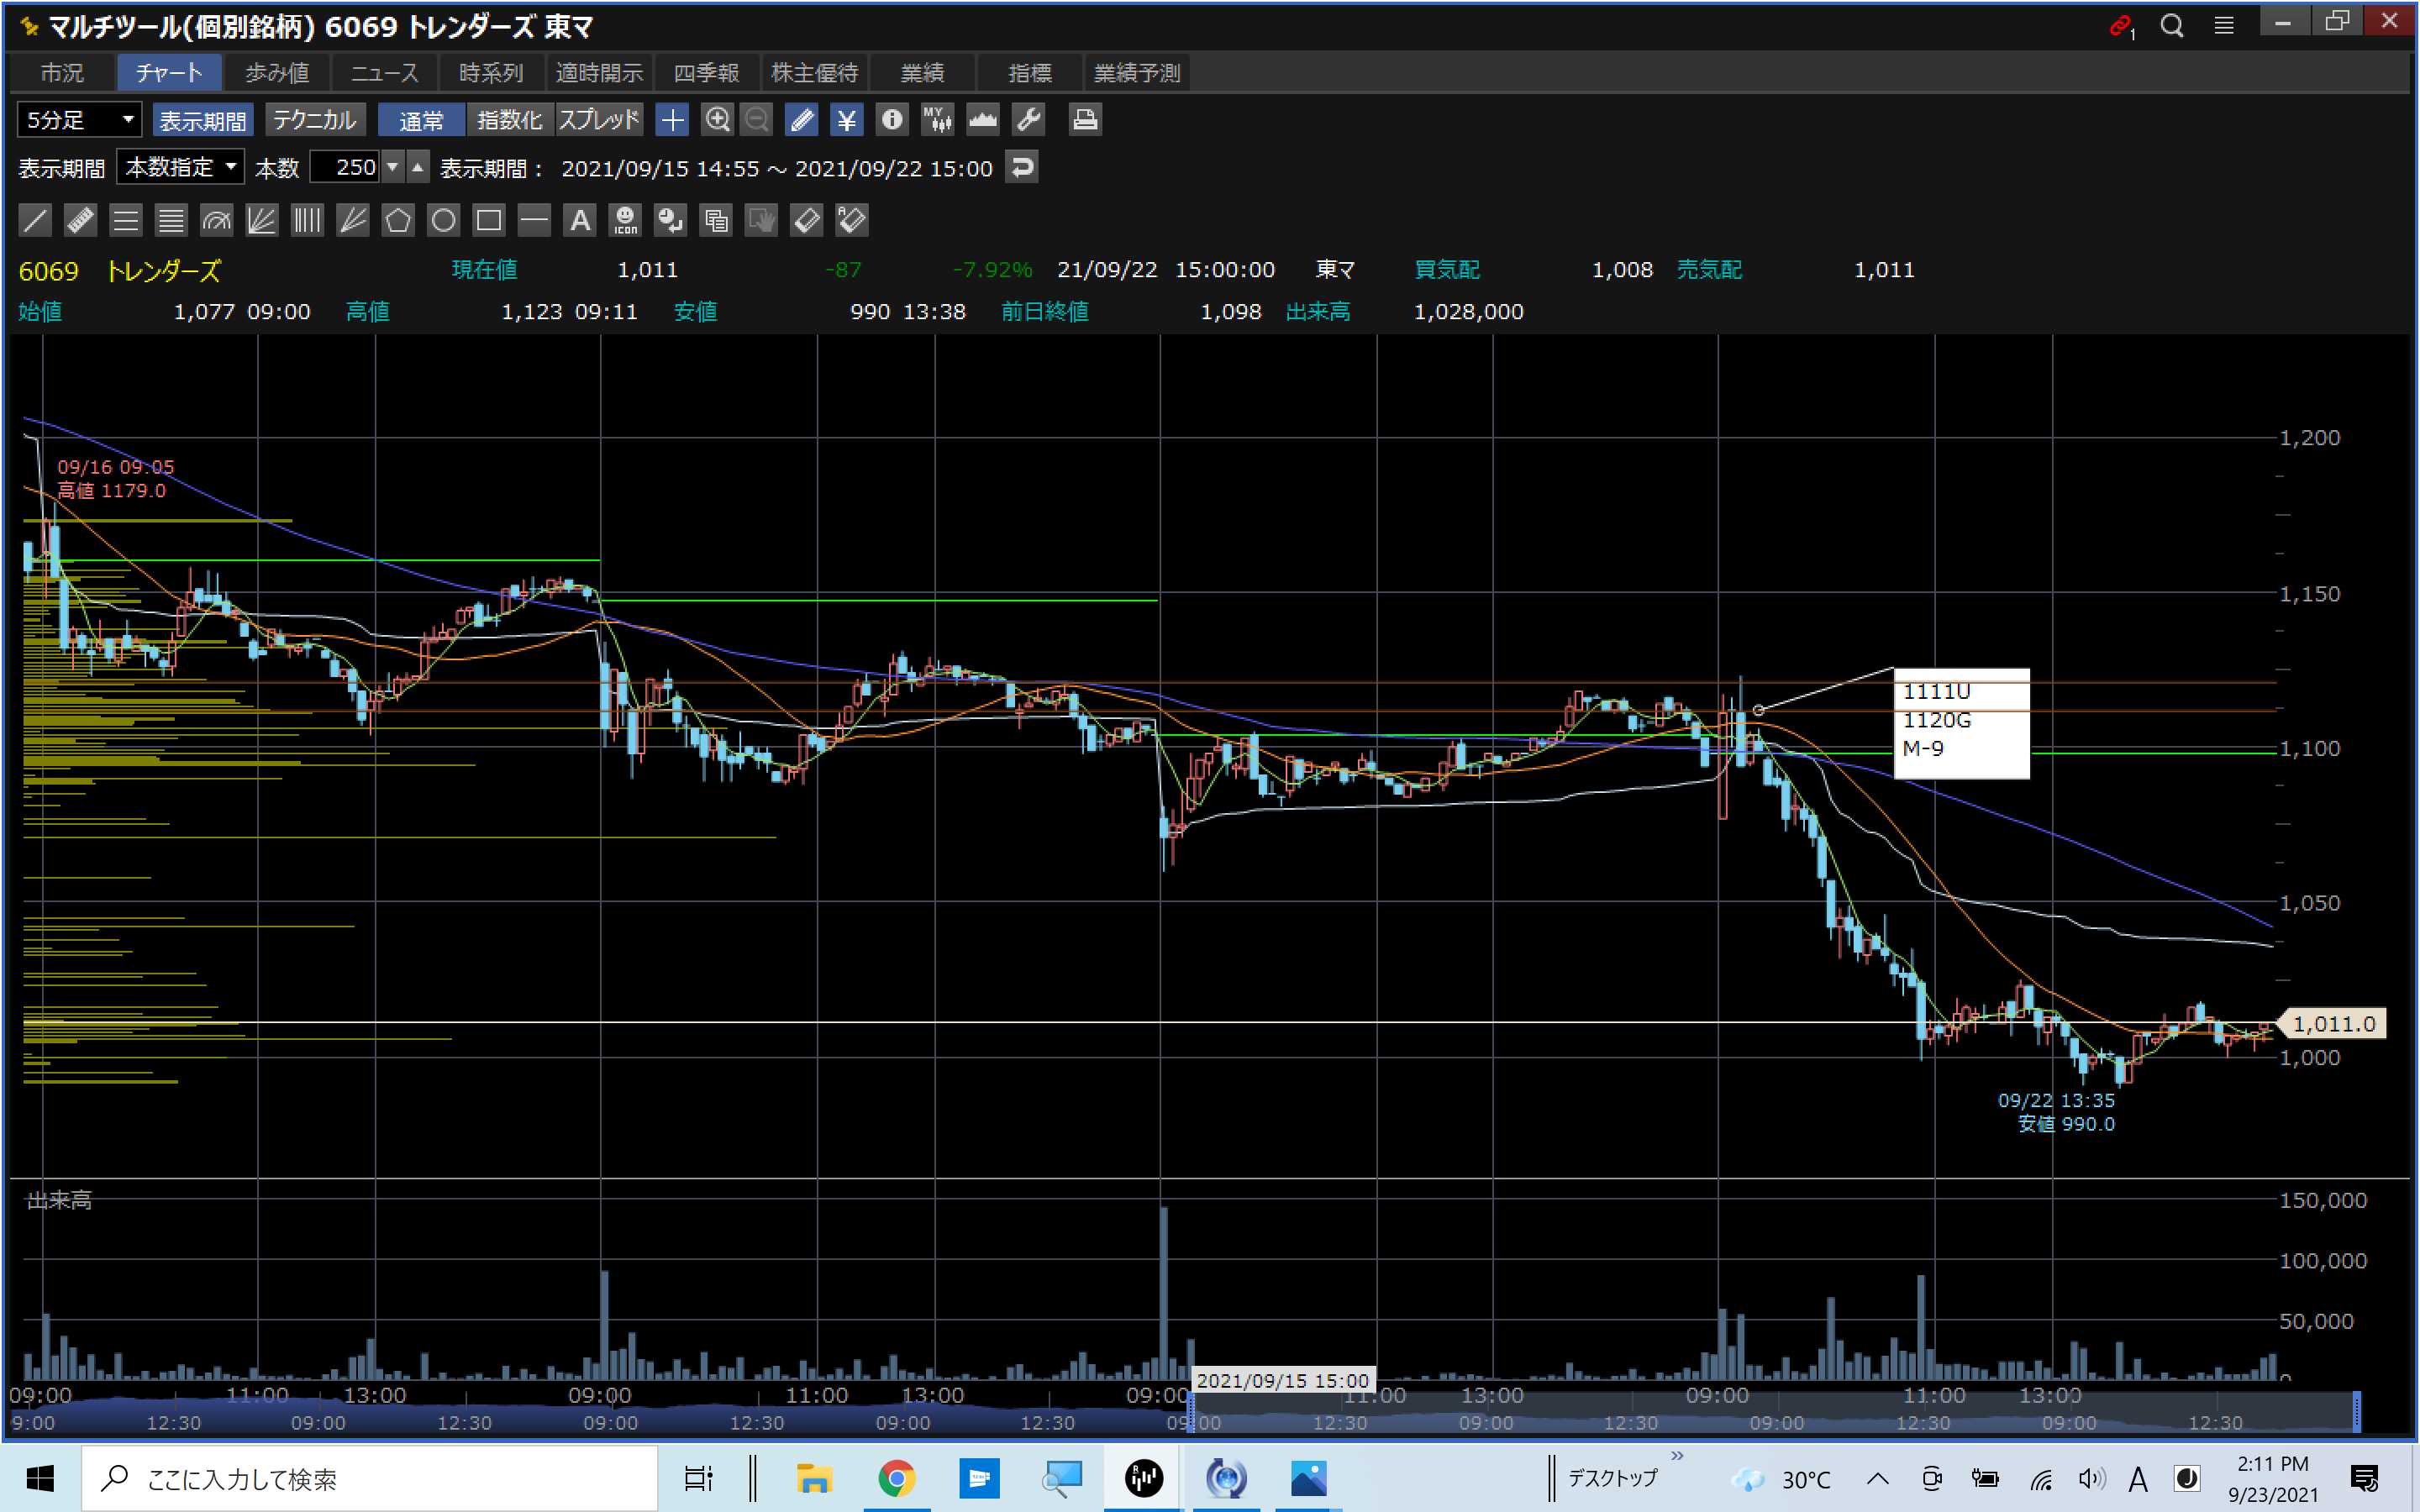Click the テクニカル button

314,120
